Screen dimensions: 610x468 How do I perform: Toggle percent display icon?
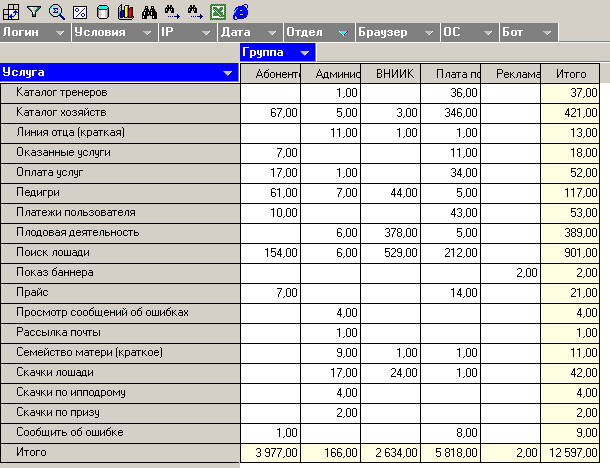[x=79, y=12]
